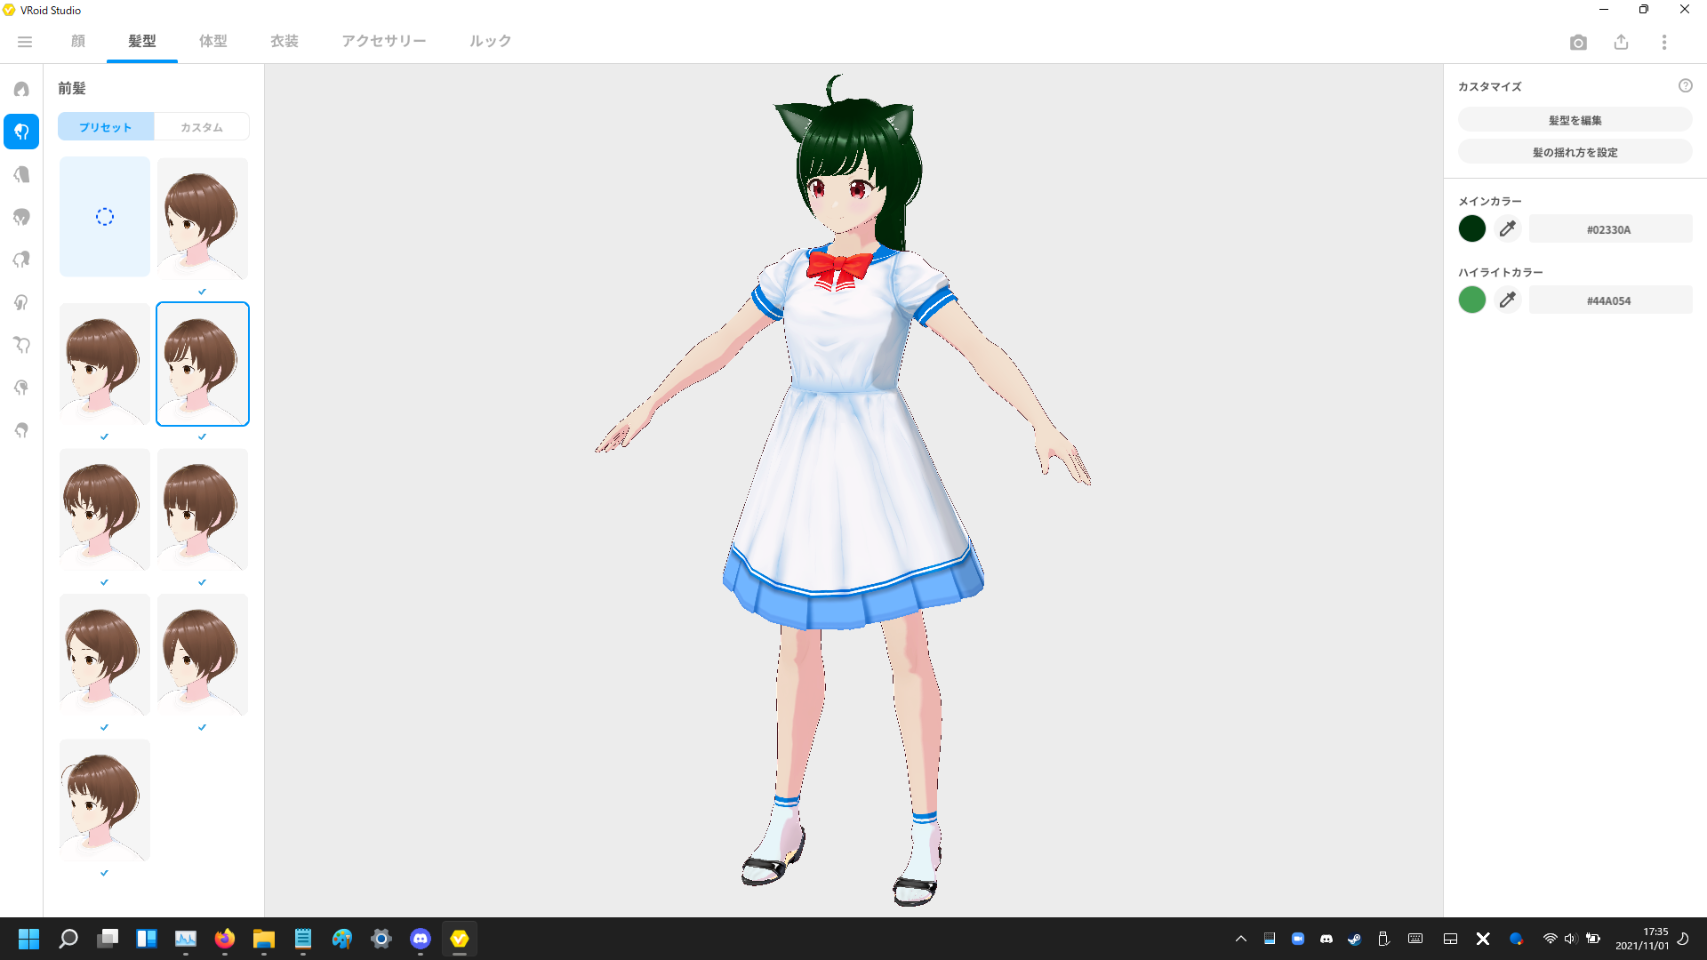Click the help question mark icon
1707x960 pixels.
pos(1685,86)
